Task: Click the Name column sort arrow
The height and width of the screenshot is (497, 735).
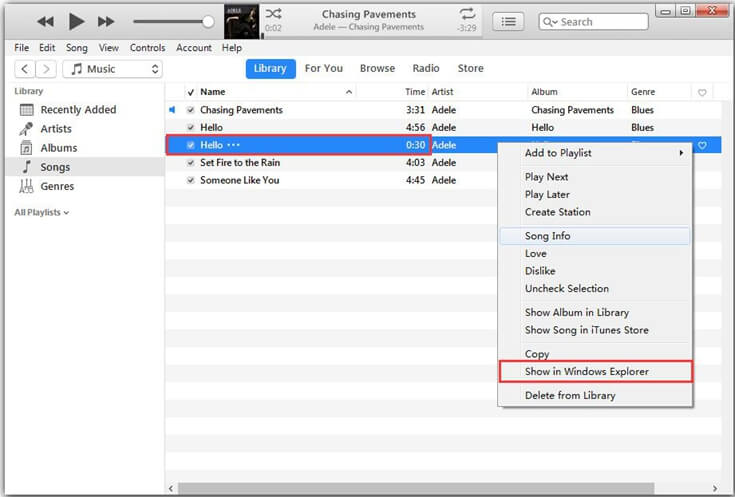Action: (x=349, y=92)
